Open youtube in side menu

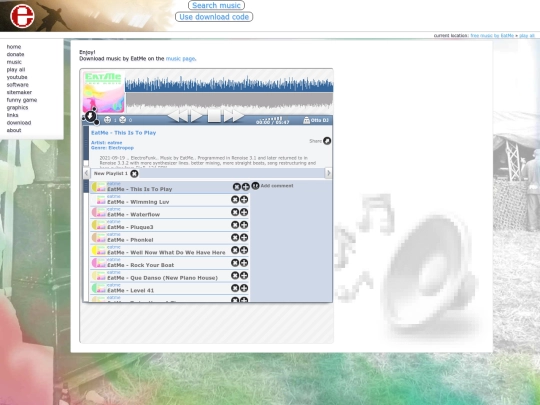[x=17, y=77]
